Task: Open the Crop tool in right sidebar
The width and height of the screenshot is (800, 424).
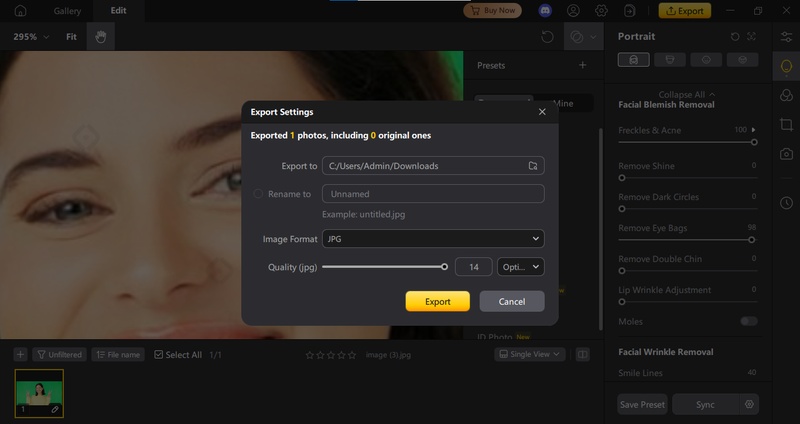Action: tap(786, 125)
